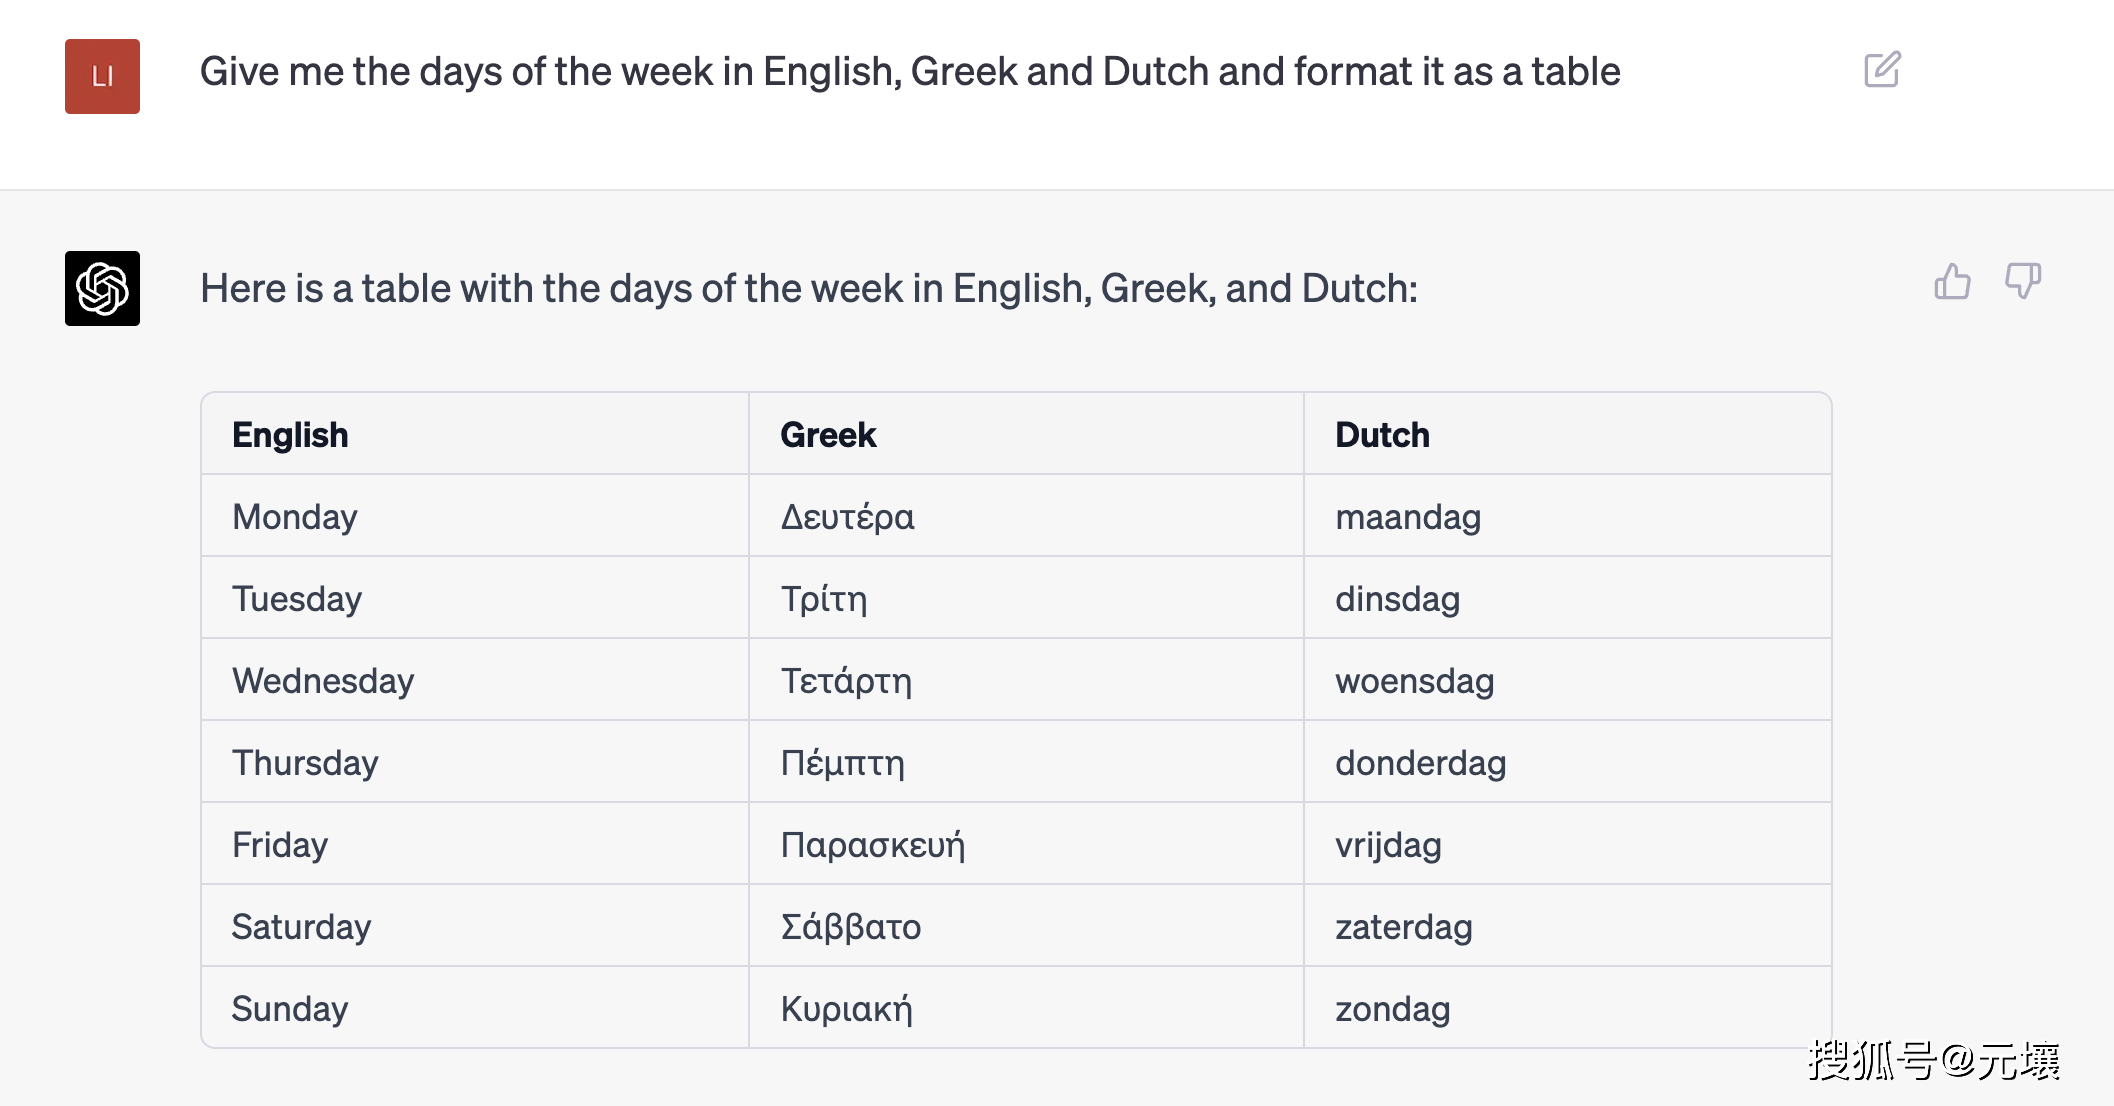The image size is (2114, 1106).
Task: Click the woensdag cell
Action: [x=1568, y=680]
